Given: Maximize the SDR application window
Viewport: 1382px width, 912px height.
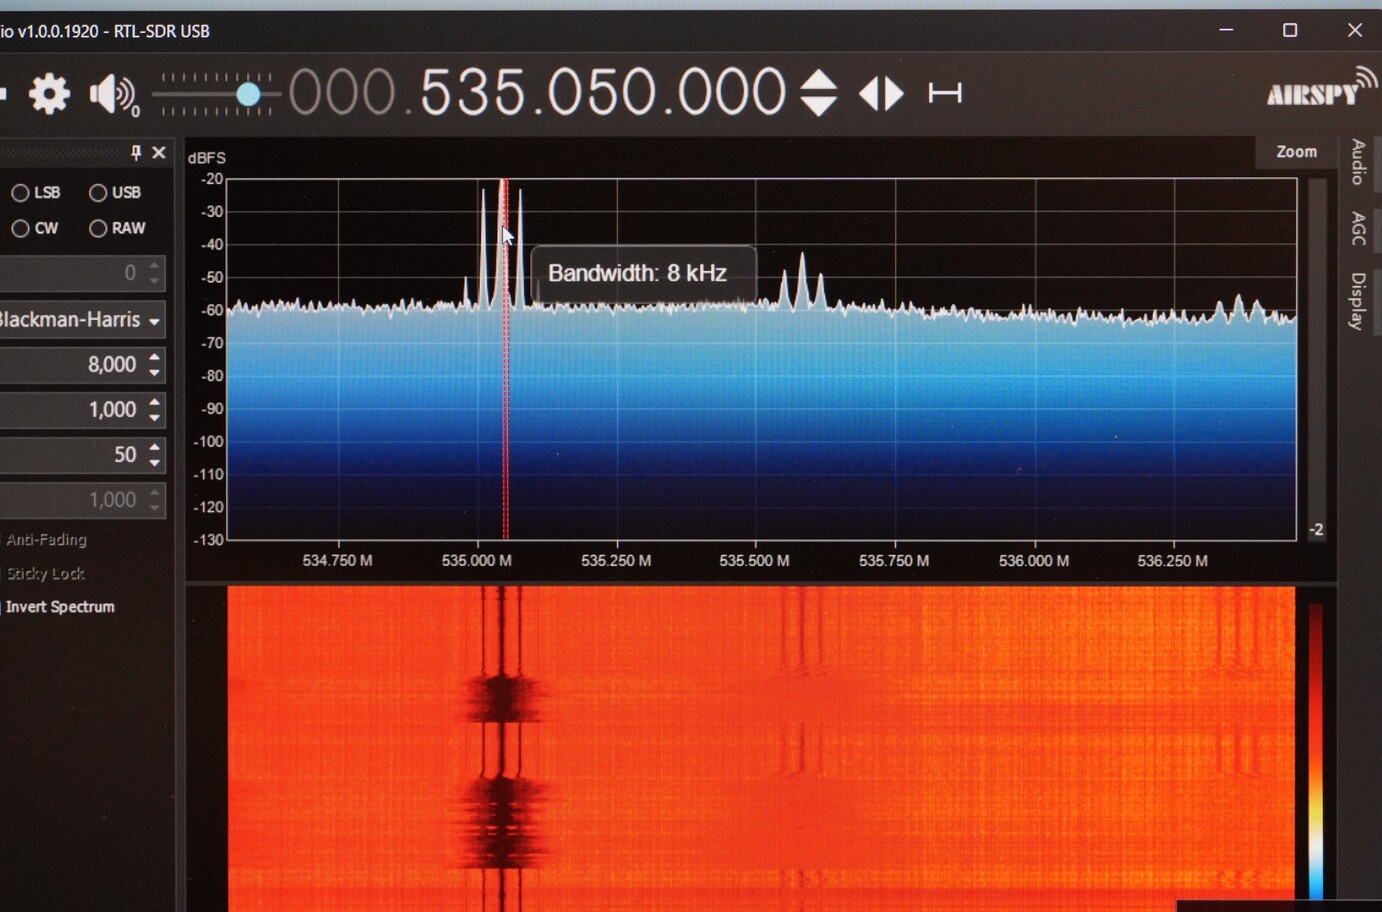Looking at the screenshot, I should pyautogui.click(x=1290, y=30).
